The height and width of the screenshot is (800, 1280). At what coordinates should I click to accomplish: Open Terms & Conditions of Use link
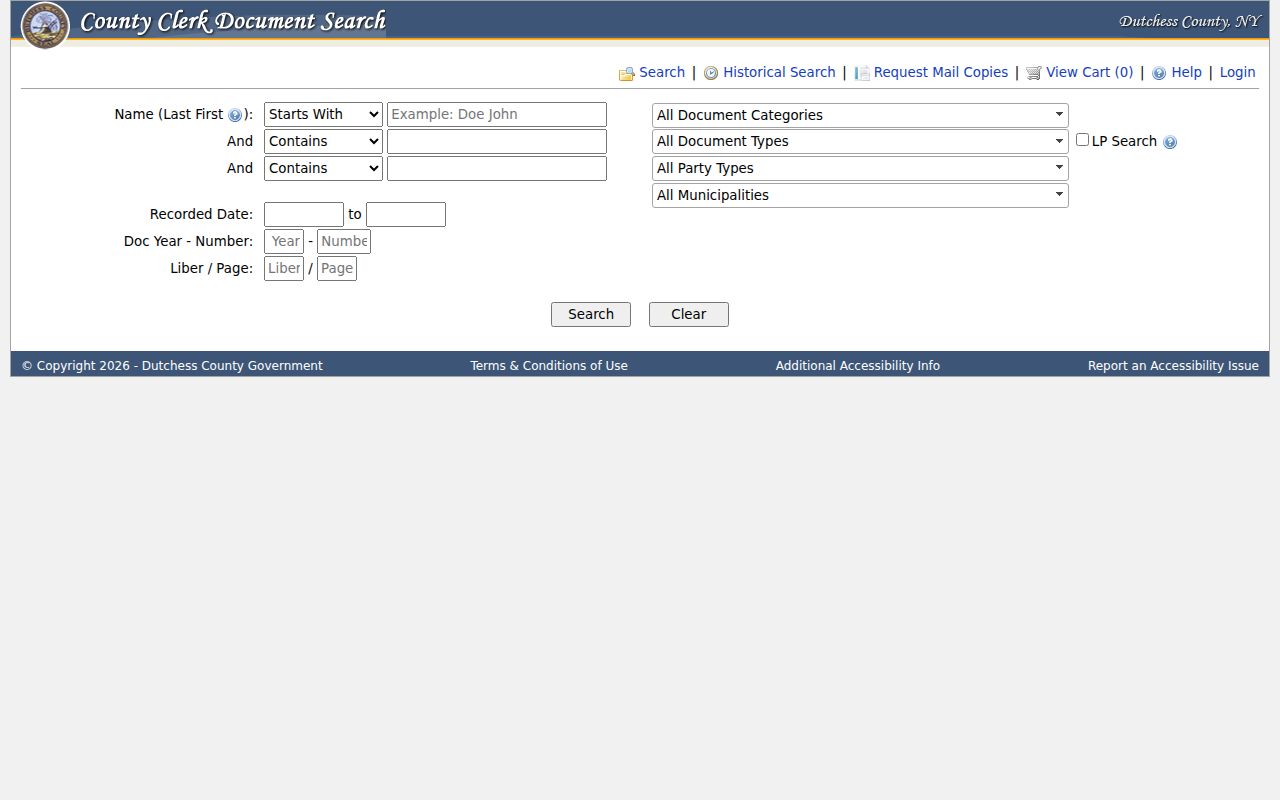coord(549,366)
